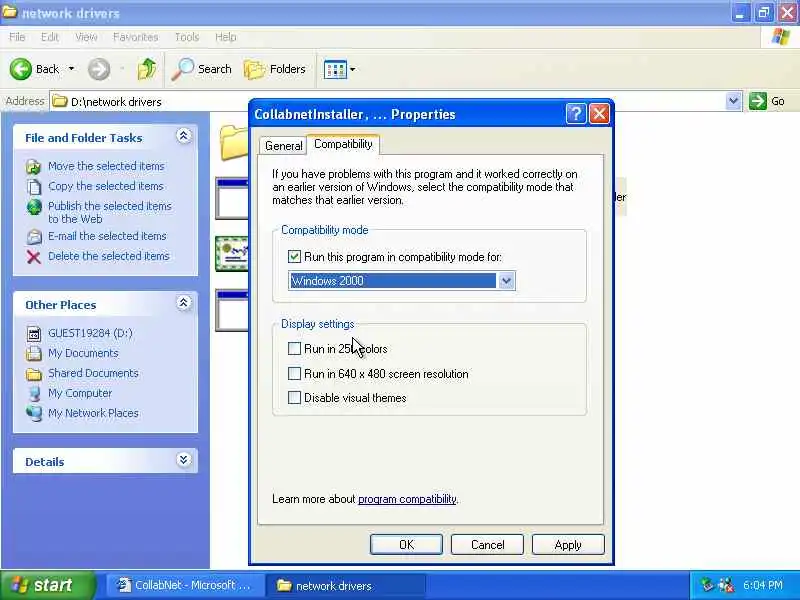Click Delete the selected items

coord(109,256)
